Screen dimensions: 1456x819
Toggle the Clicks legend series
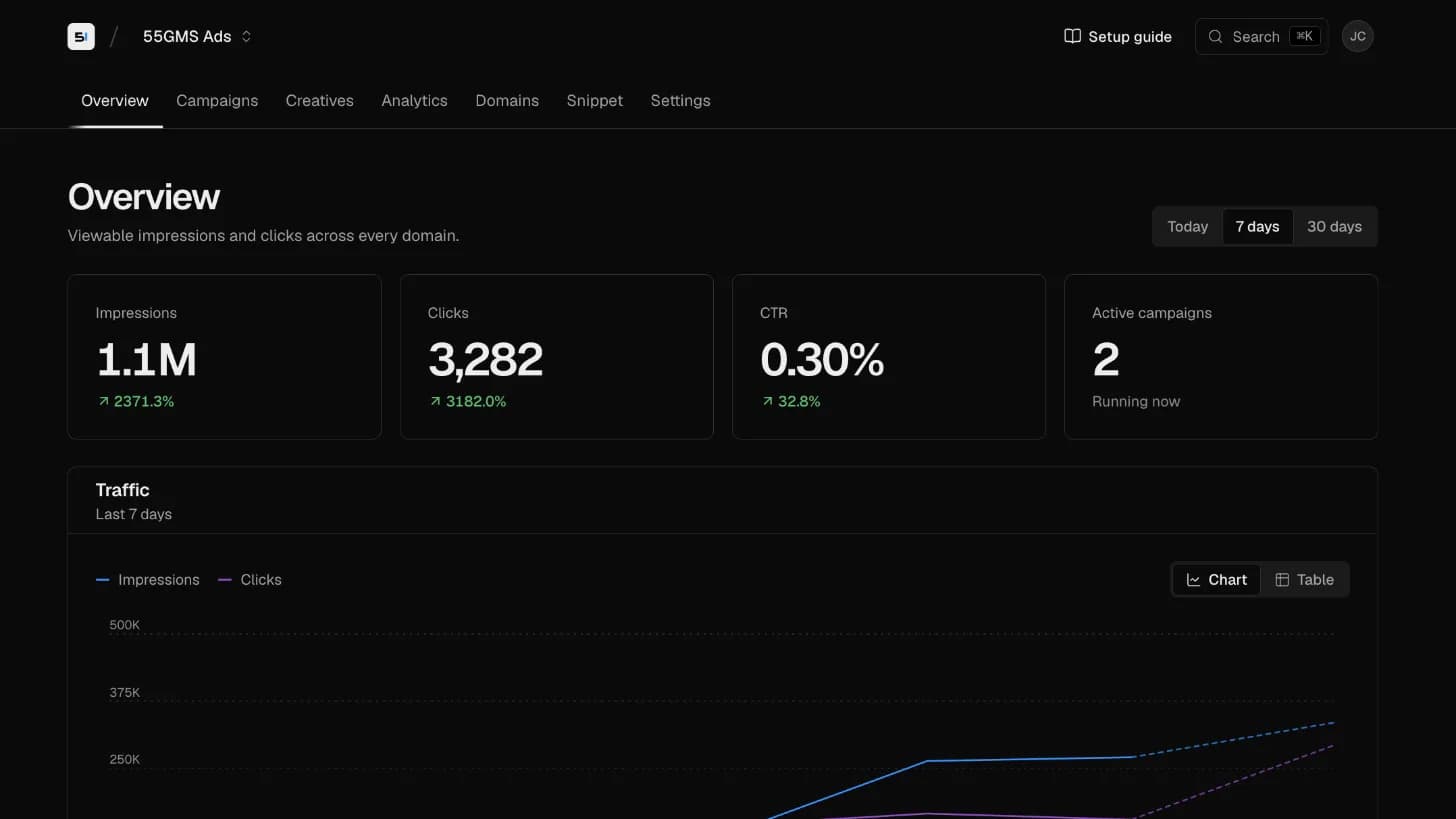(x=250, y=580)
